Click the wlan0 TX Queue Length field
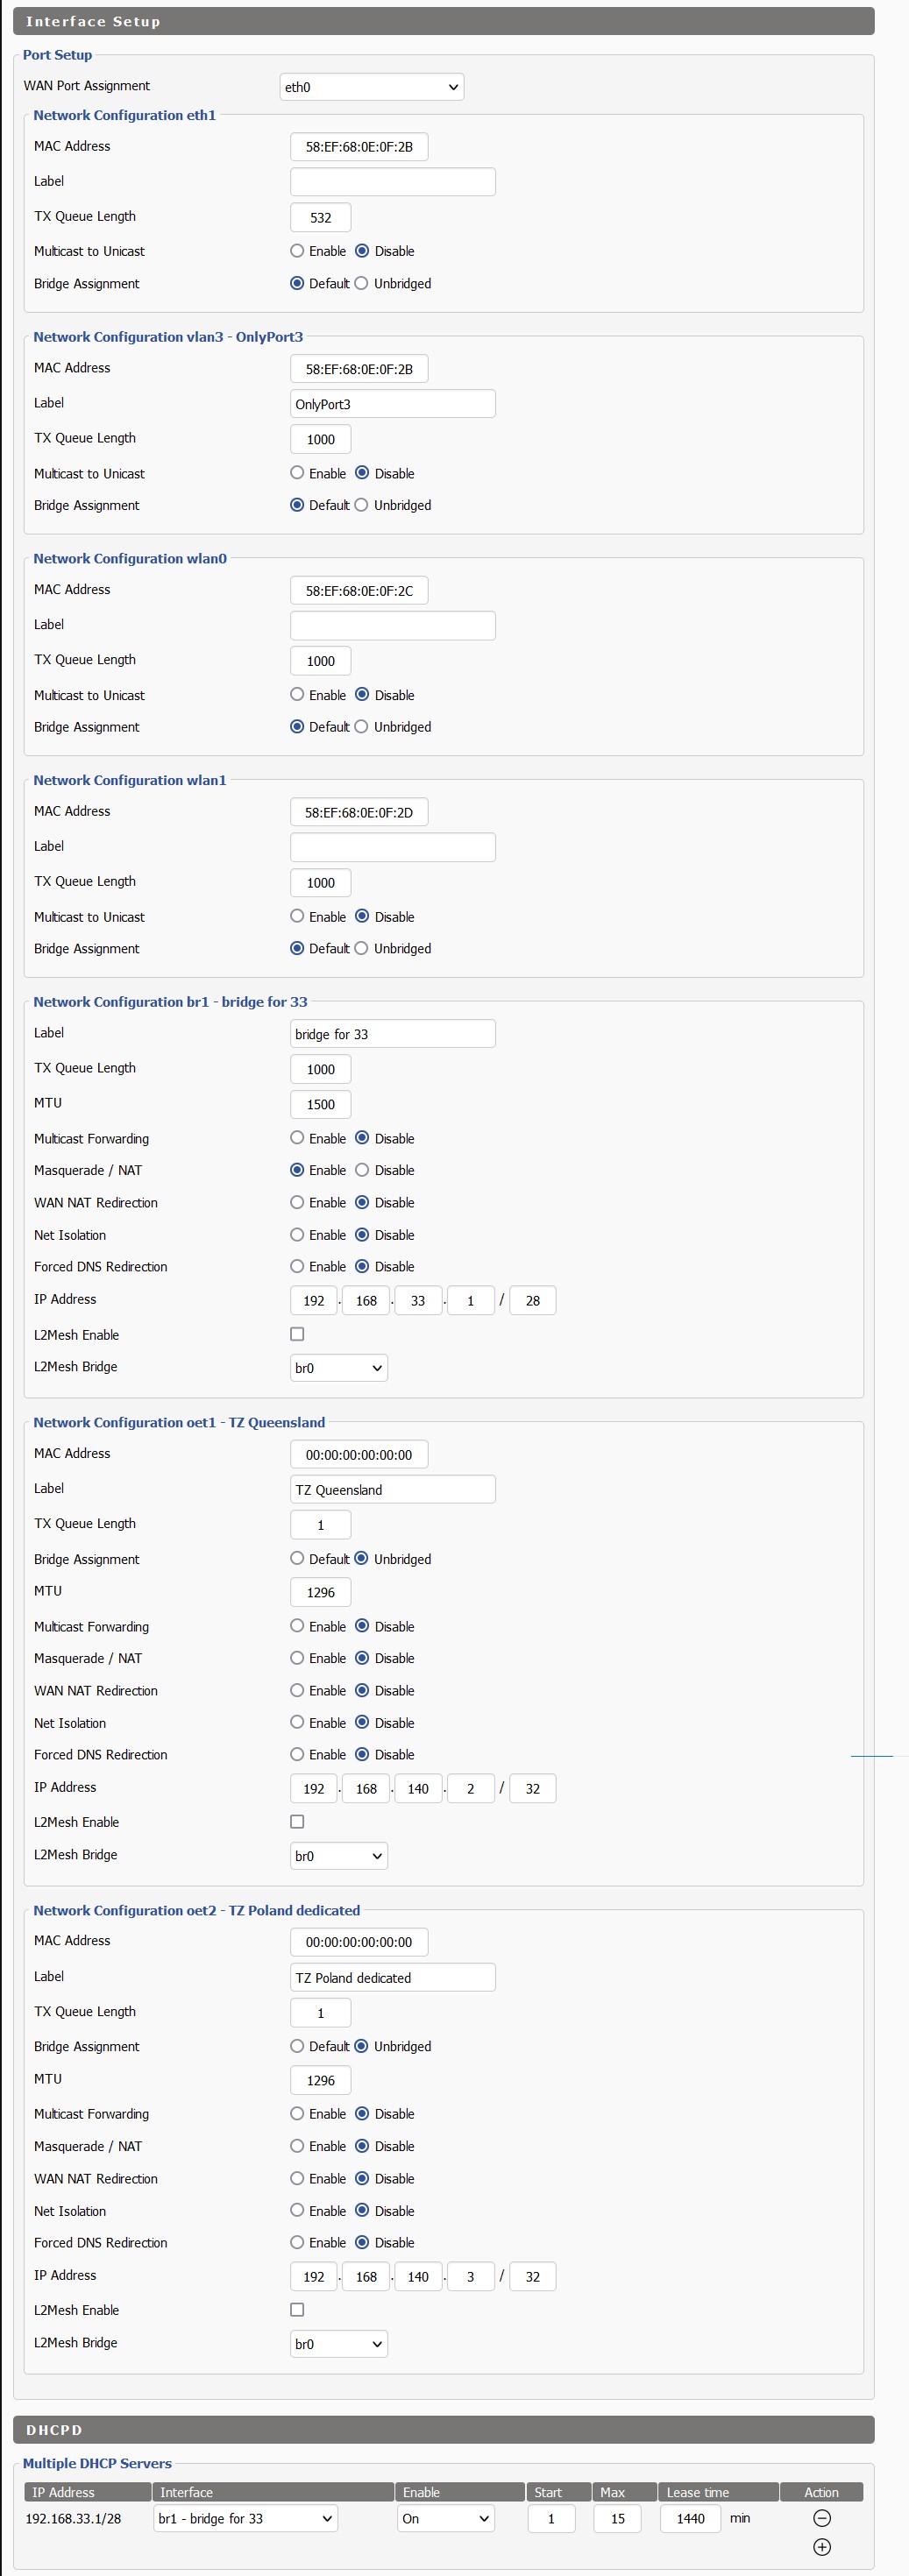 point(320,661)
